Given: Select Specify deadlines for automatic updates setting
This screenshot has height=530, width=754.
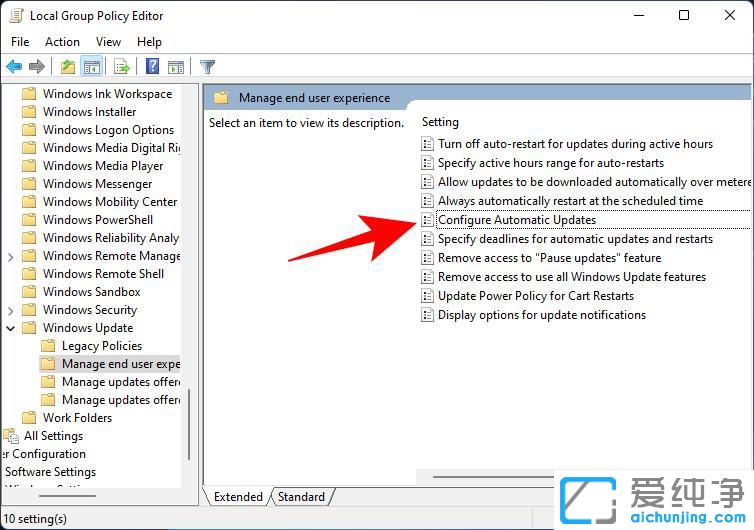Looking at the screenshot, I should [575, 239].
